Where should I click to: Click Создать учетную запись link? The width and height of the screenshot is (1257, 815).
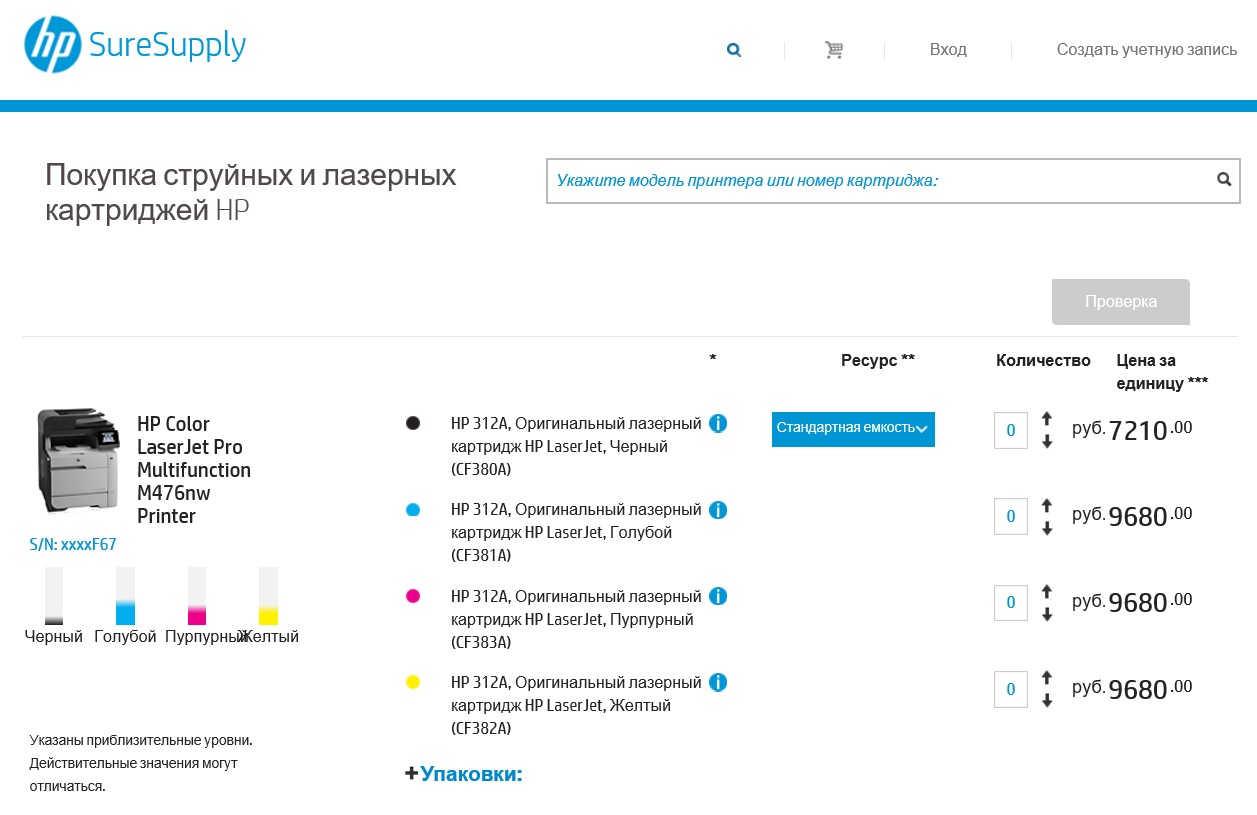click(1147, 50)
